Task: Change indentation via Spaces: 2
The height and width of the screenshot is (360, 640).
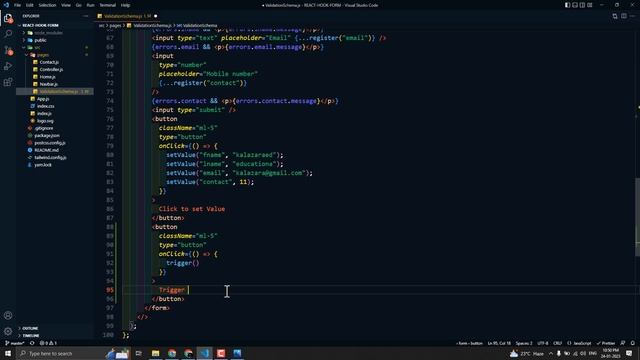Action: (x=524, y=343)
